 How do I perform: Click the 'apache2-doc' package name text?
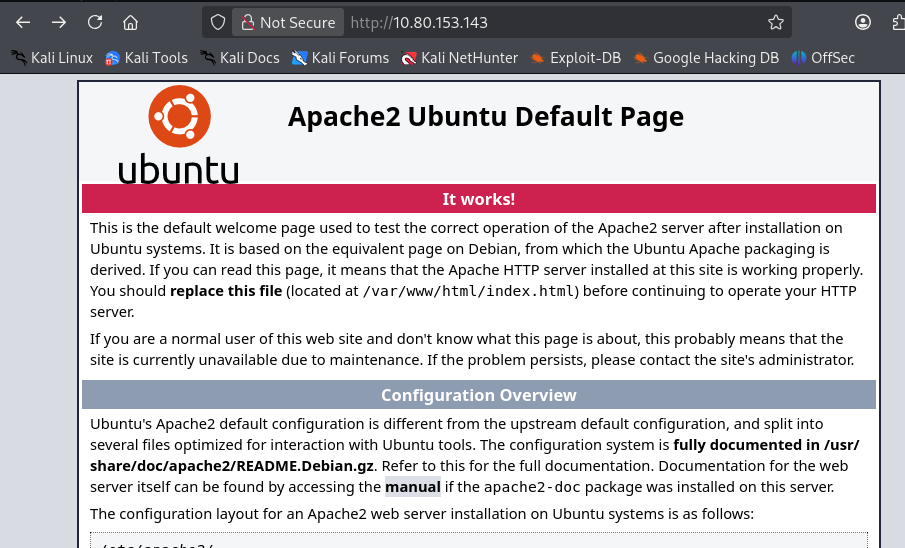tap(532, 487)
